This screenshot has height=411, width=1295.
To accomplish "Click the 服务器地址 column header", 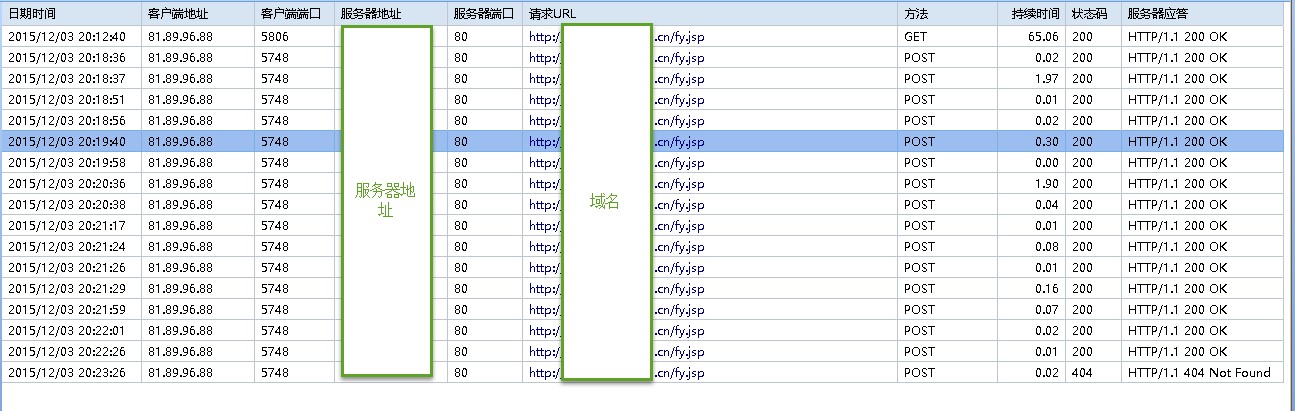I will click(390, 14).
